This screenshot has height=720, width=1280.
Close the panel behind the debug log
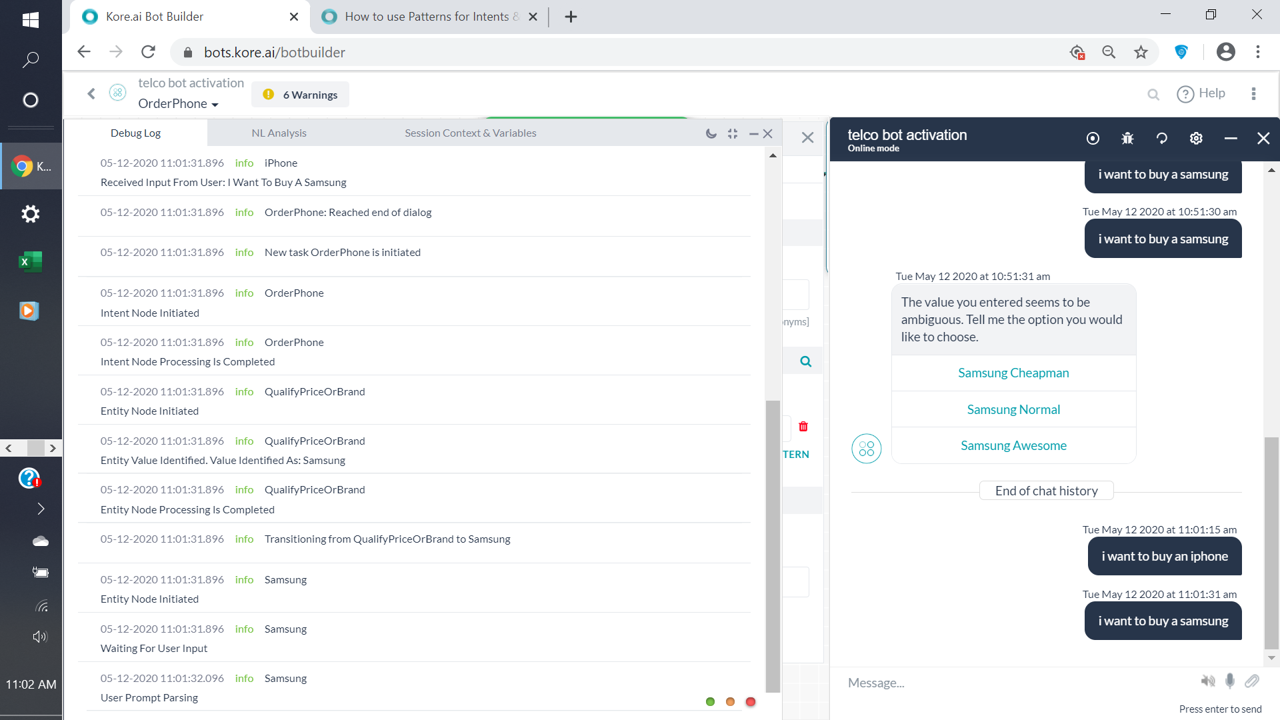tap(808, 137)
